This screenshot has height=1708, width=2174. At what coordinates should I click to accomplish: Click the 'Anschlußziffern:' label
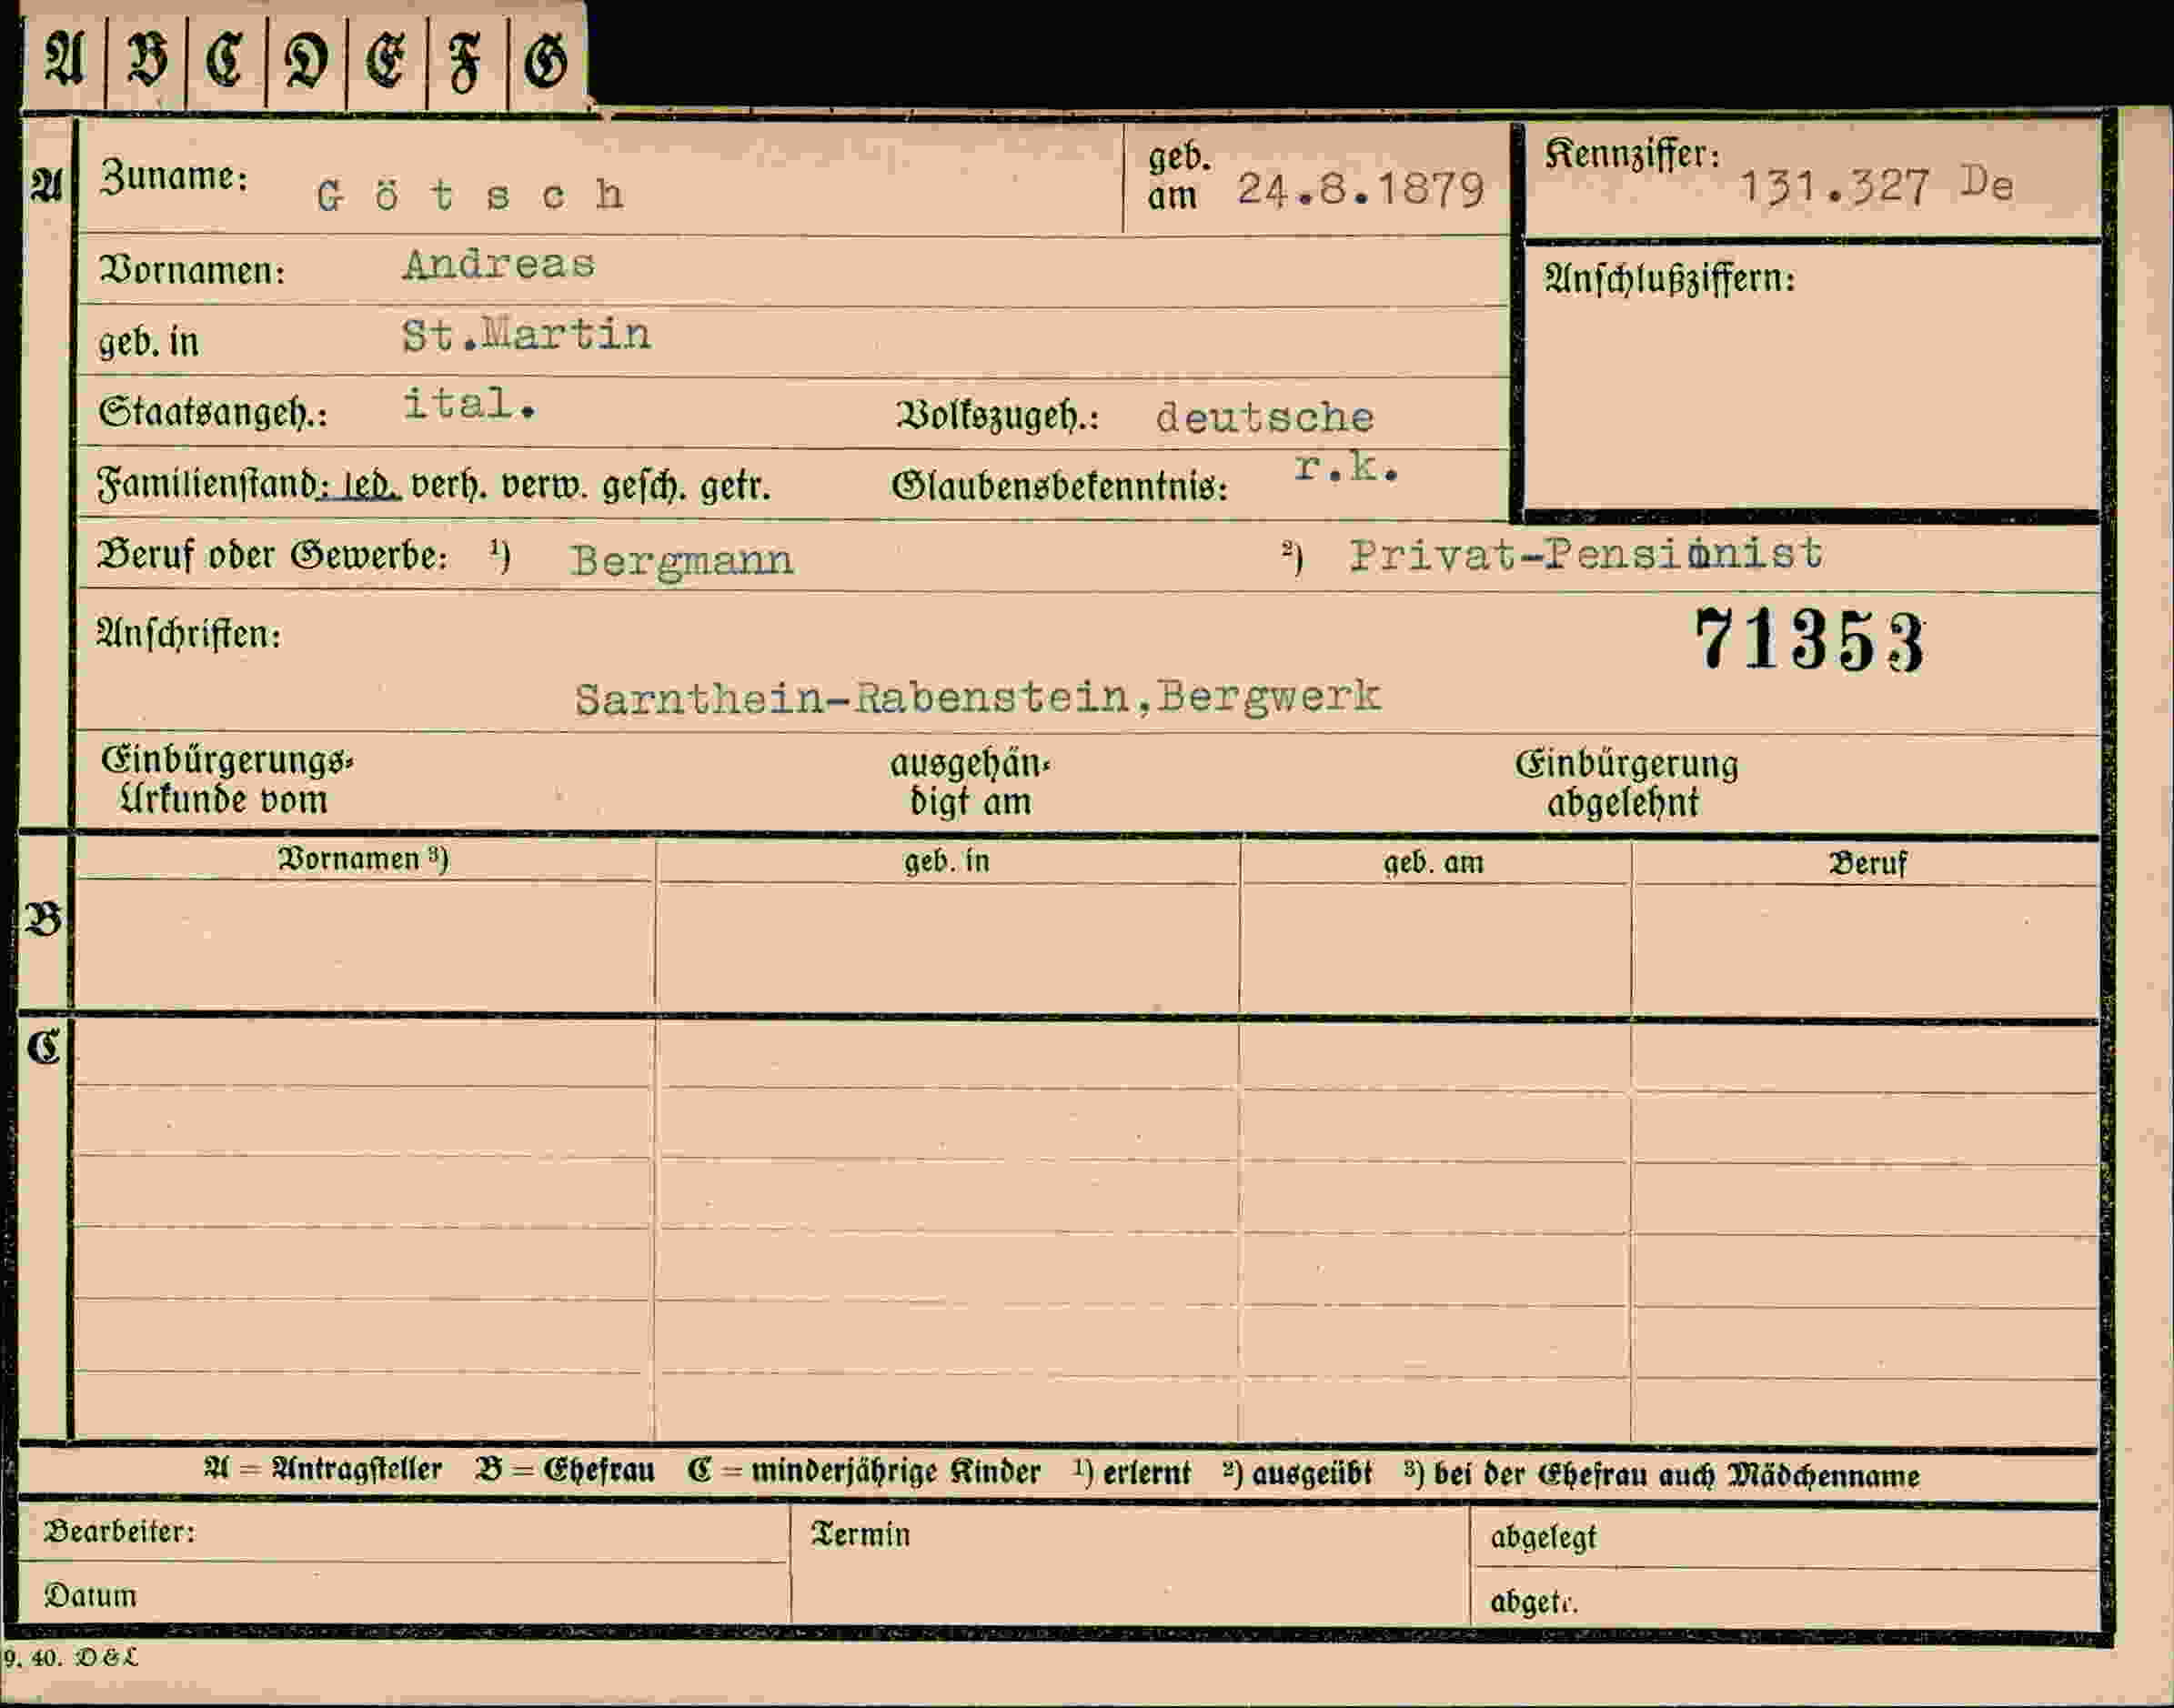click(1669, 278)
